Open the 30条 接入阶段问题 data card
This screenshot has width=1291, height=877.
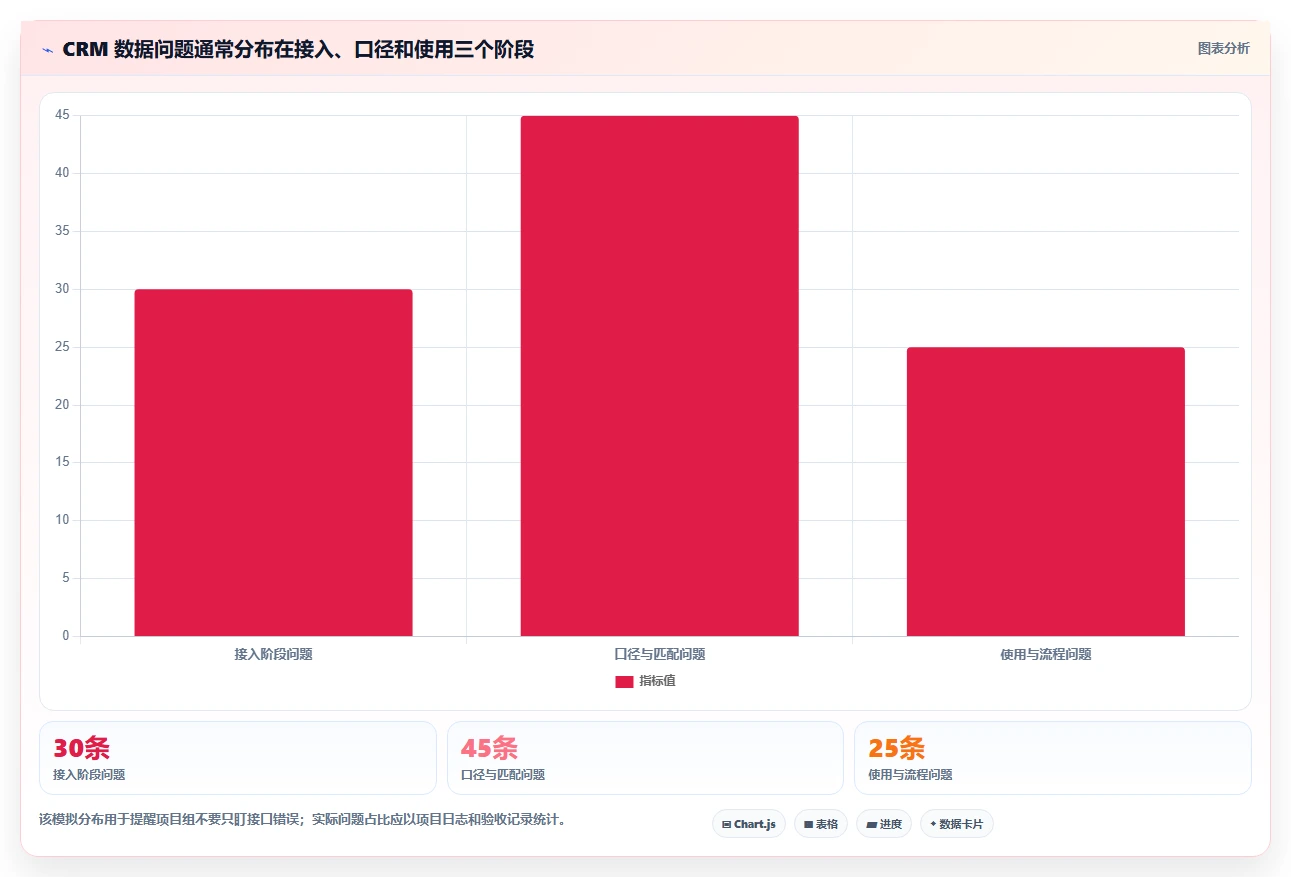coord(238,758)
